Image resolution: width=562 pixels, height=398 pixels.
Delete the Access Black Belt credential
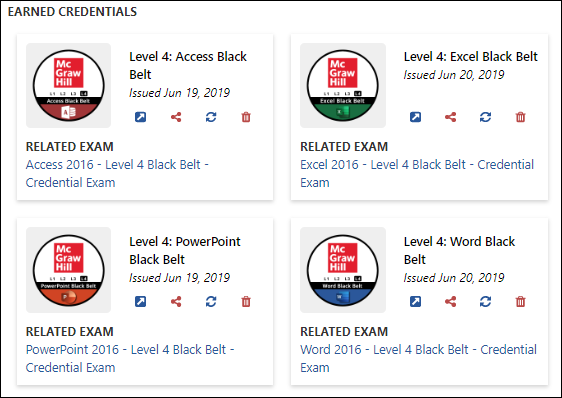pos(246,117)
